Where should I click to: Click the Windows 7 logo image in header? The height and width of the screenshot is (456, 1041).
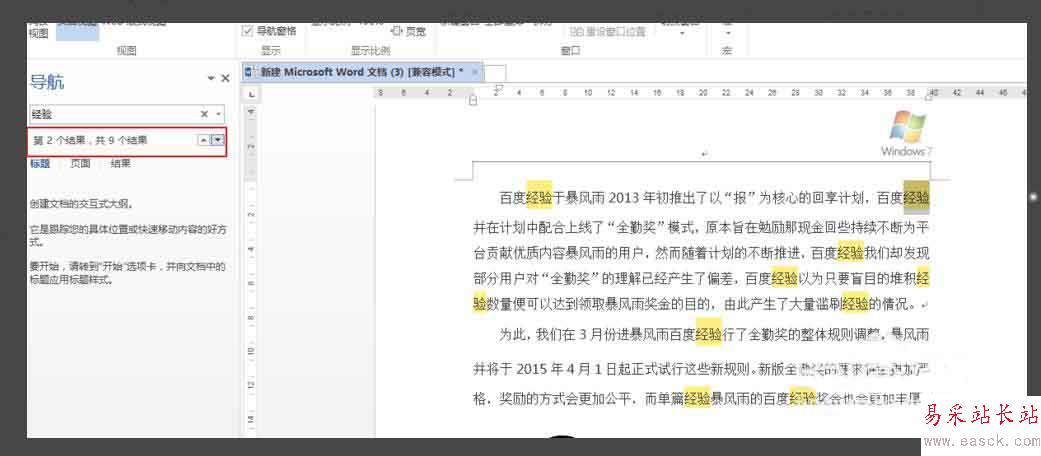pos(906,134)
